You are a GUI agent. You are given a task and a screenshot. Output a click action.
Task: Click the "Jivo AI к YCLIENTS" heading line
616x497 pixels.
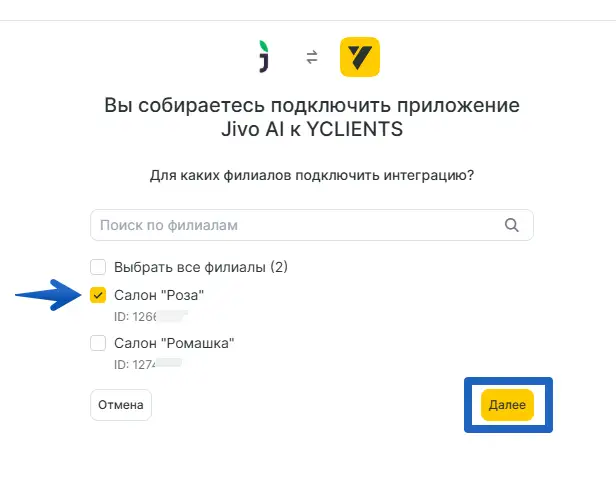[x=313, y=130]
